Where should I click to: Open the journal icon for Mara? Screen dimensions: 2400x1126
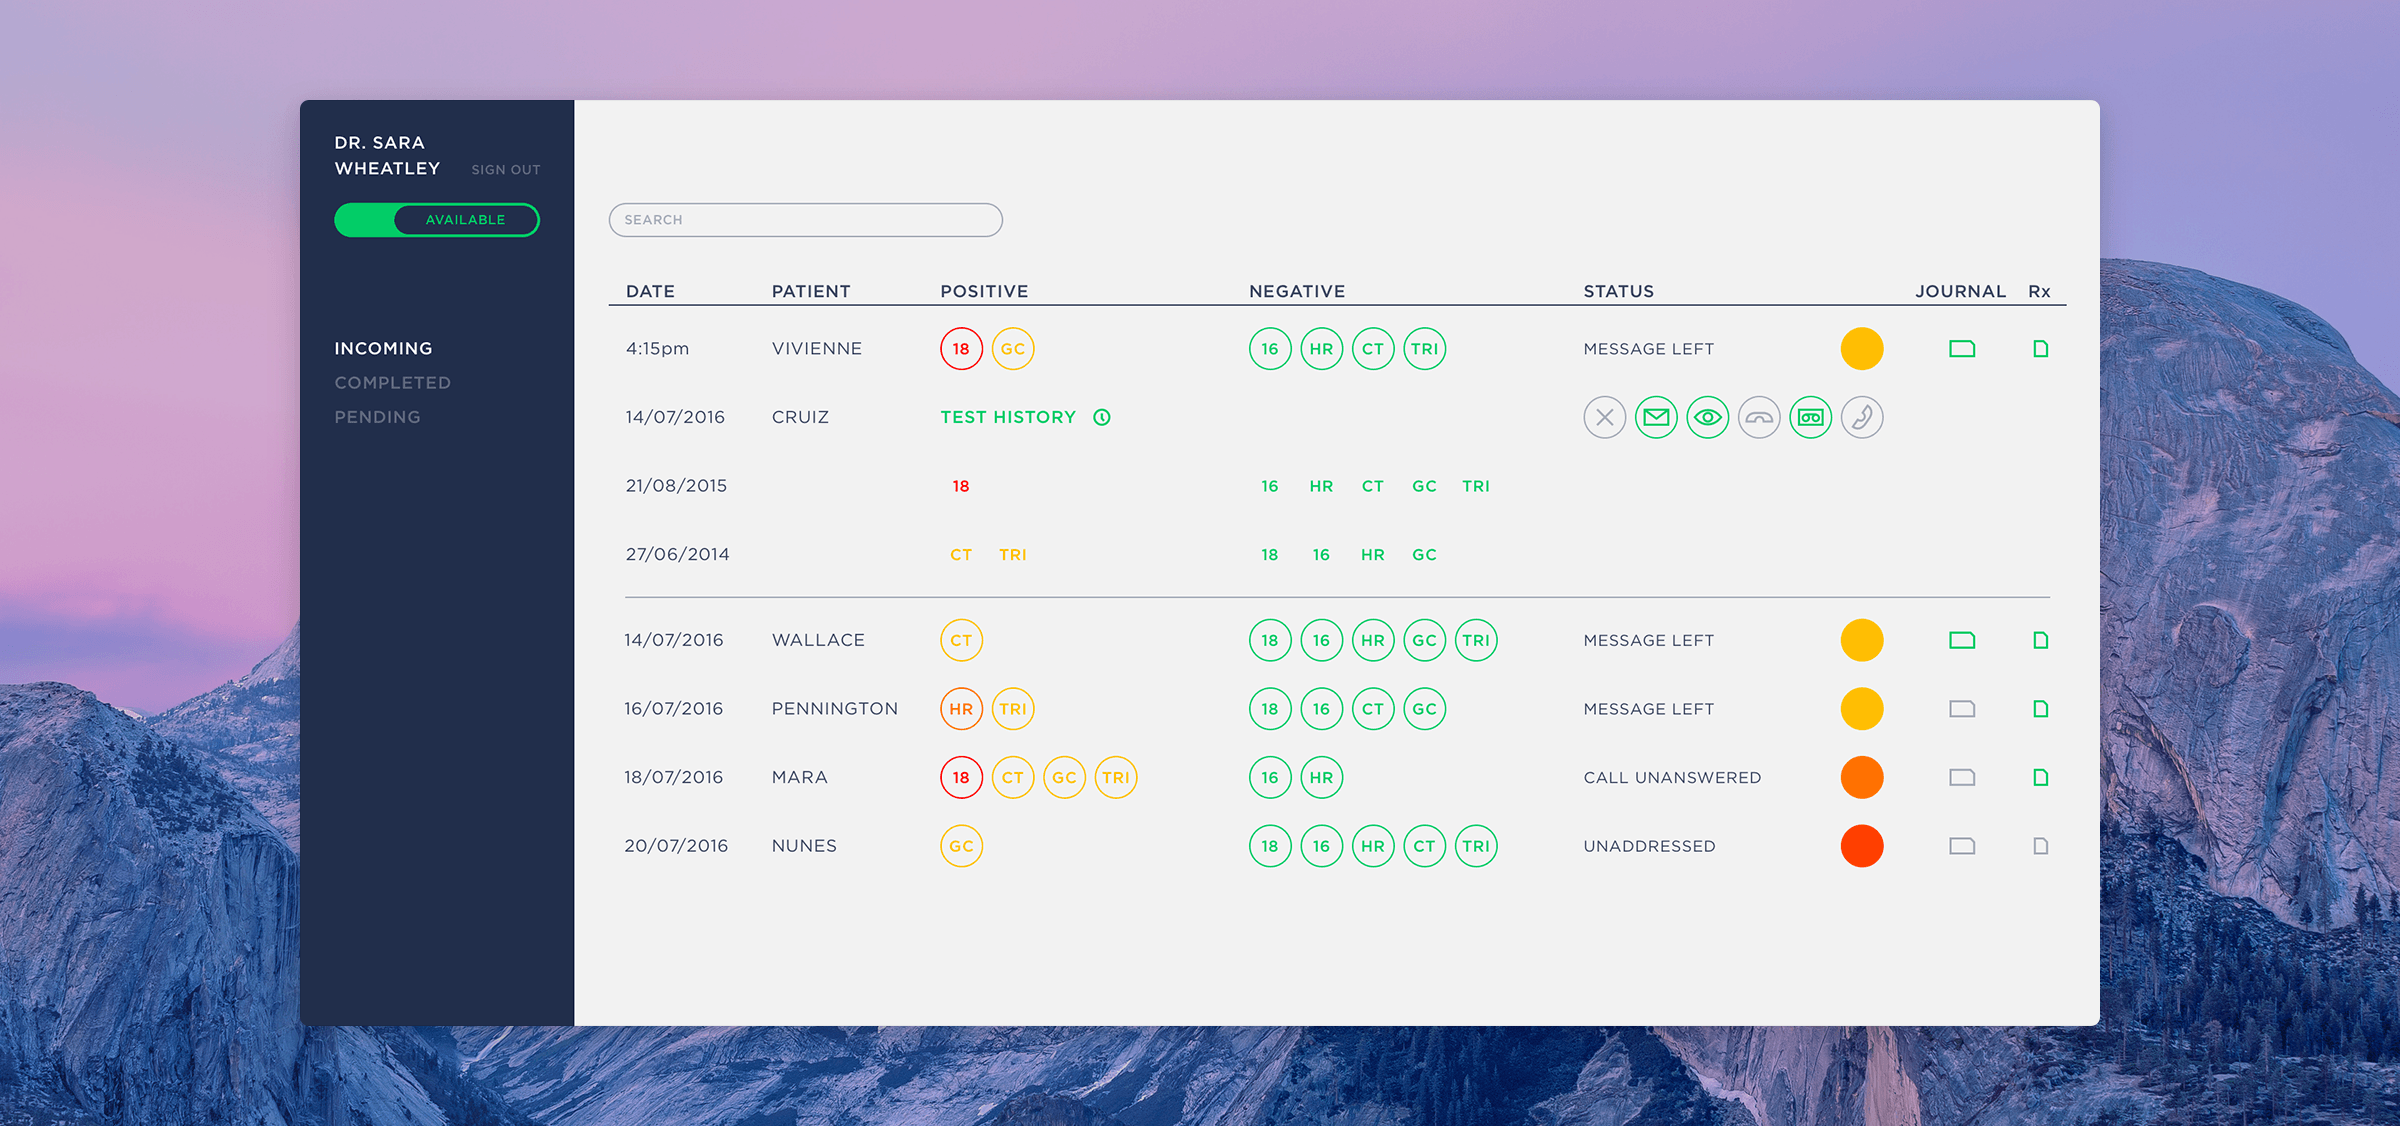click(x=1962, y=777)
